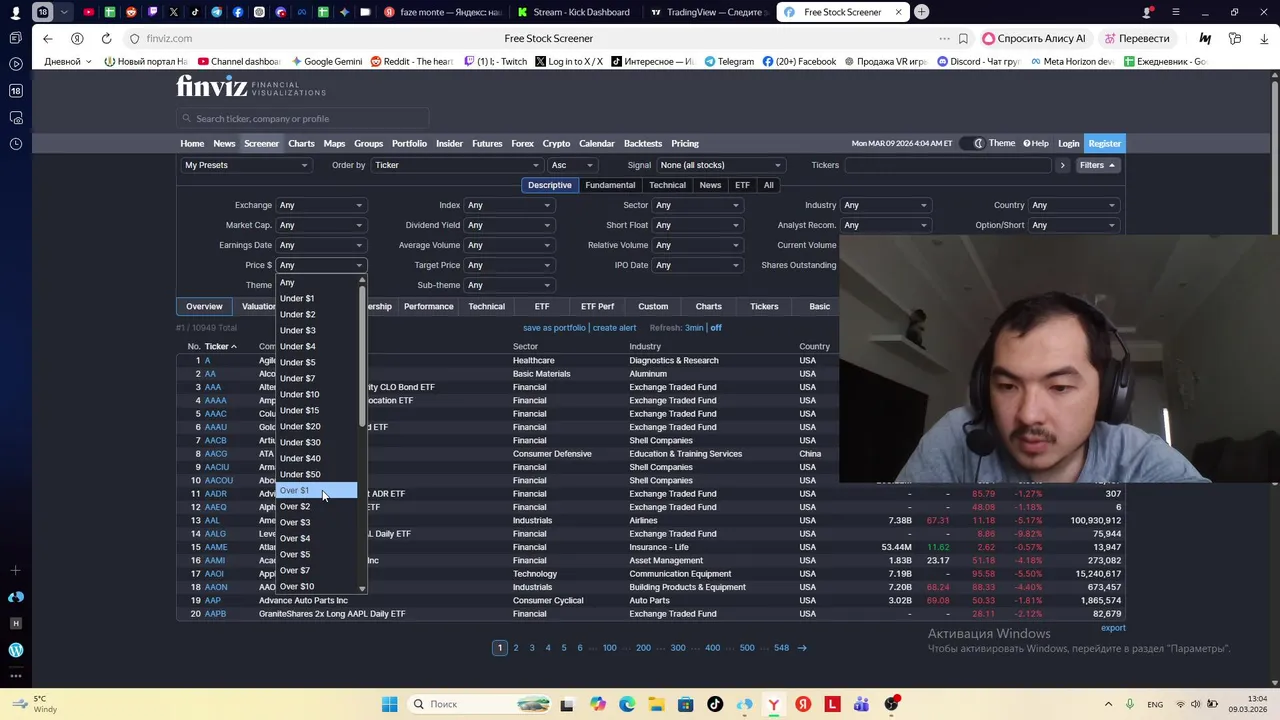Open Windows Start menu

coord(389,704)
